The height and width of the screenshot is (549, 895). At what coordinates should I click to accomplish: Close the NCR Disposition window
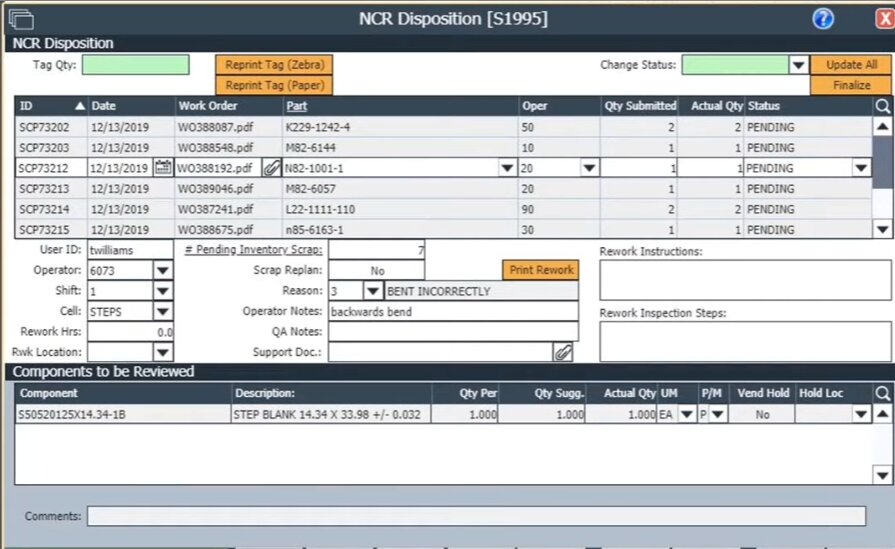click(x=885, y=19)
